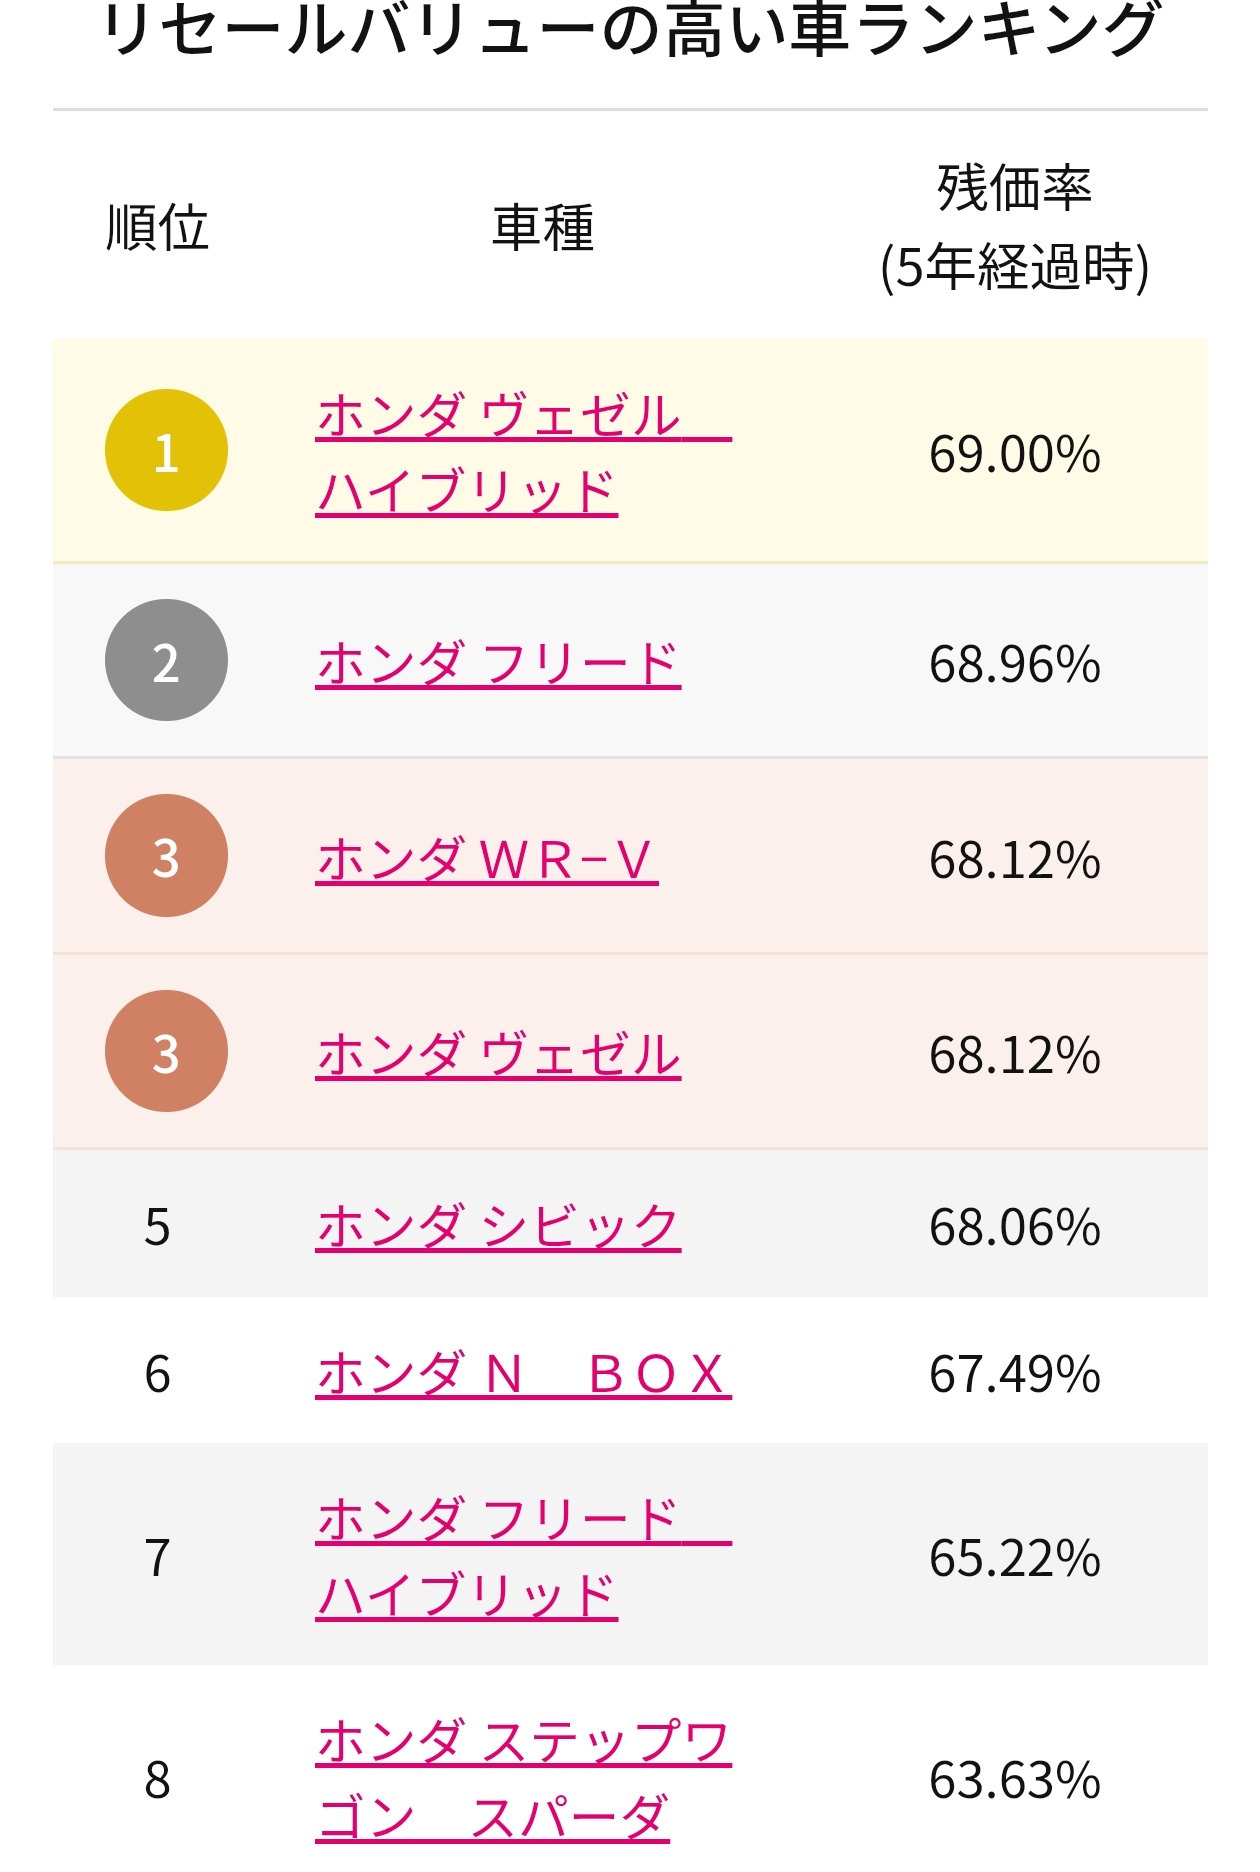1260x1872 pixels.
Task: Click the gold rank 1 badge
Action: 166,451
